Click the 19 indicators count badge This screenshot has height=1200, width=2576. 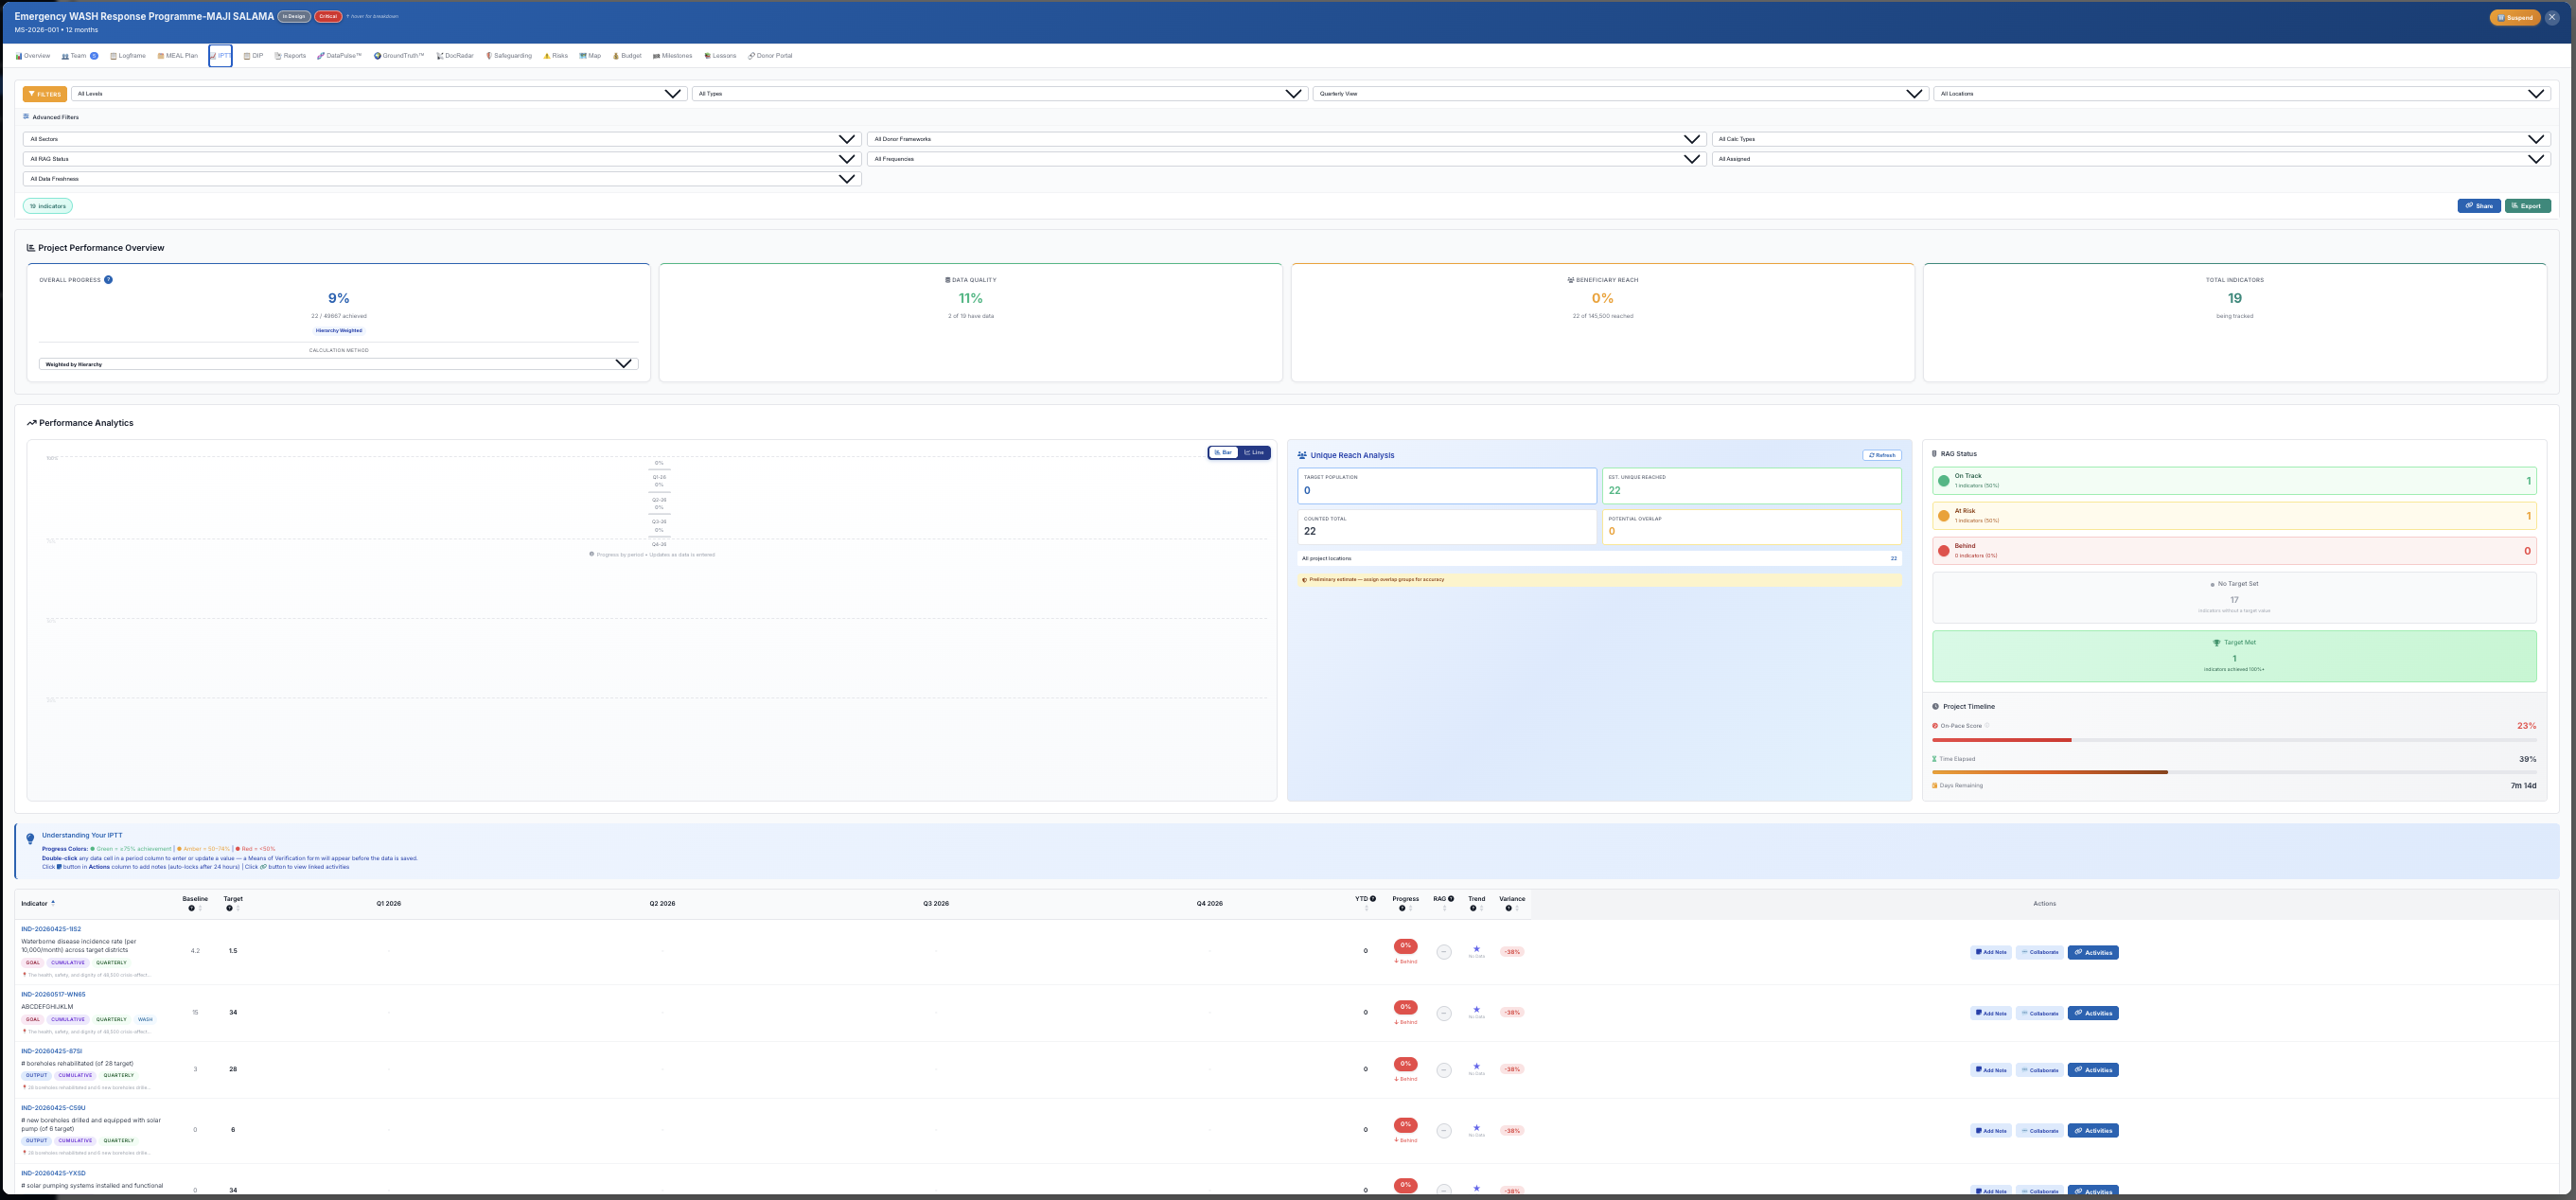[48, 206]
